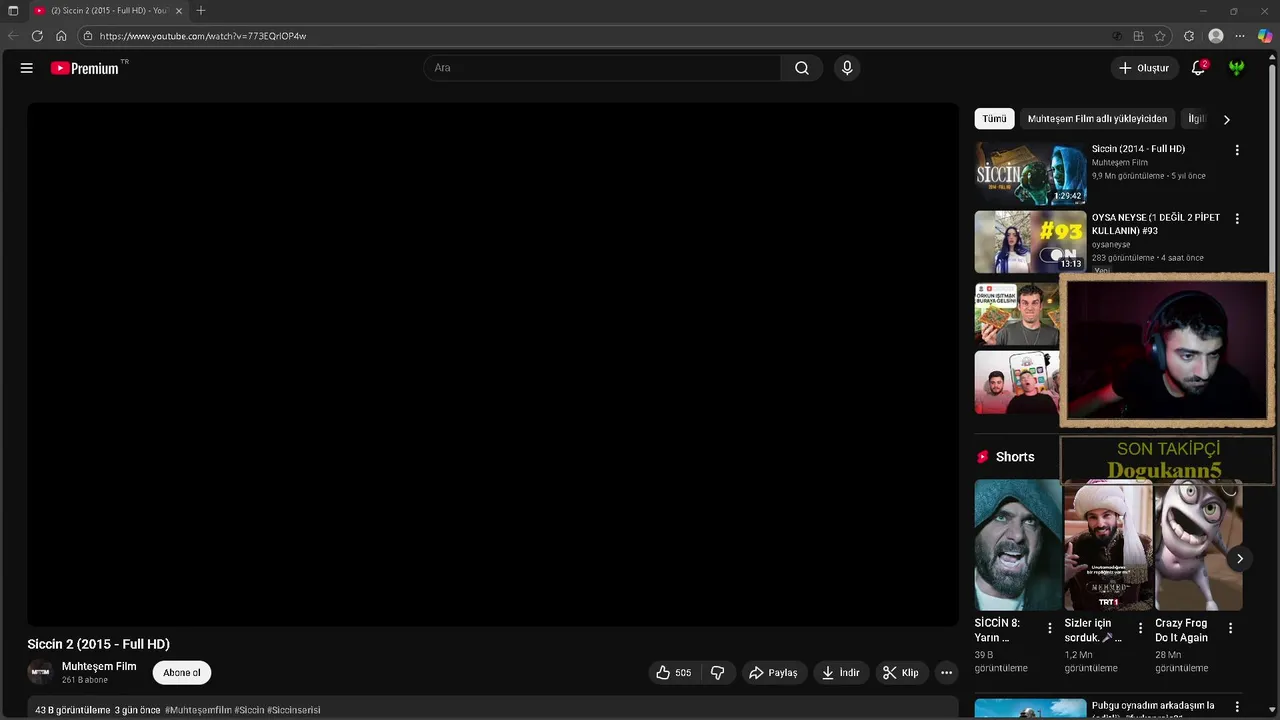This screenshot has height=720, width=1280.
Task: Click the #Siccinserisi hashtag
Action: tap(294, 710)
